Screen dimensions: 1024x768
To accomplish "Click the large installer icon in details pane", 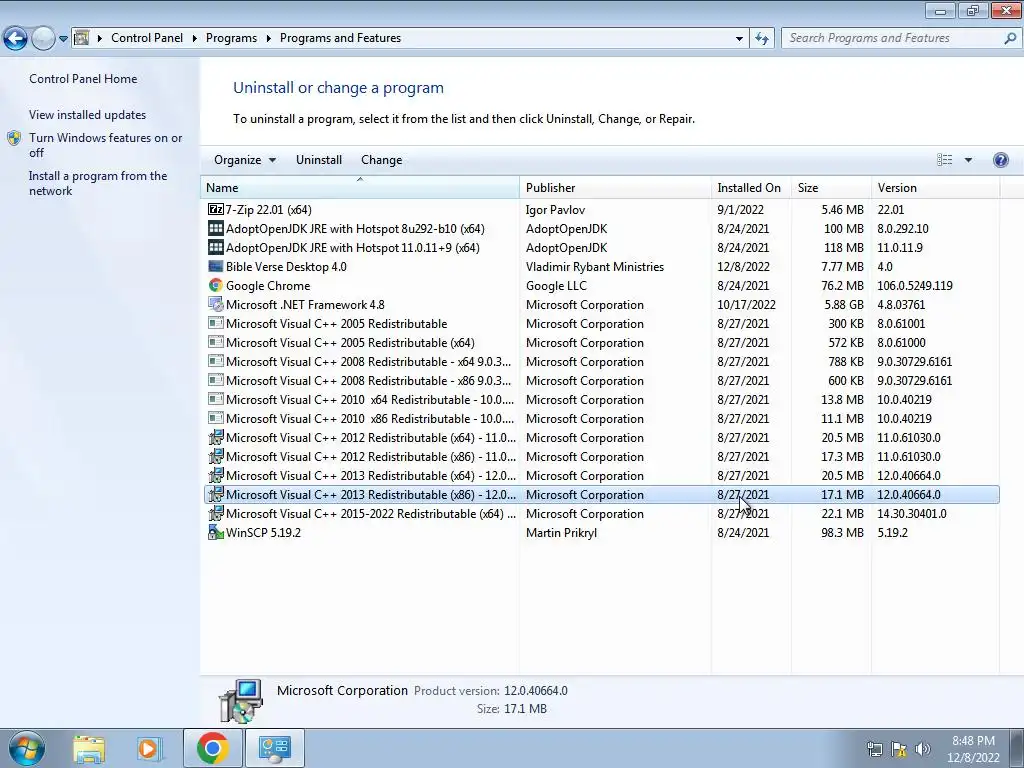I will (x=240, y=701).
